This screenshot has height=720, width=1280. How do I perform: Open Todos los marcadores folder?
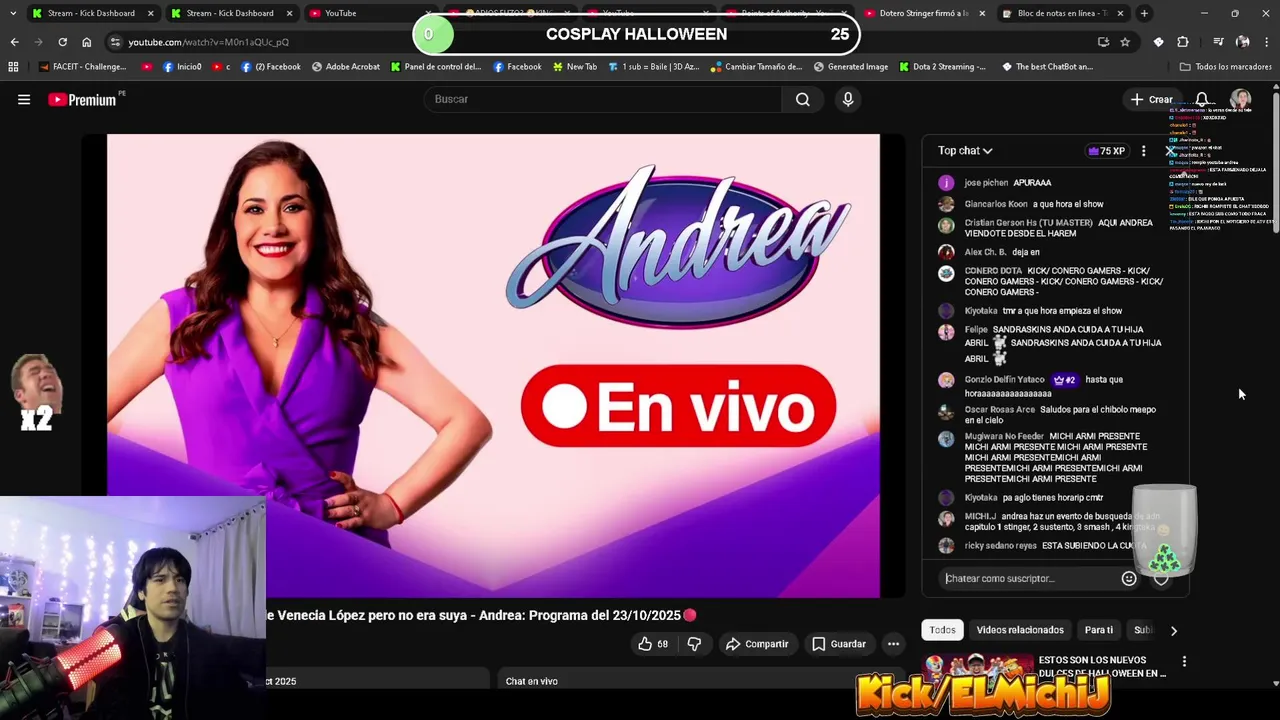coord(1226,67)
